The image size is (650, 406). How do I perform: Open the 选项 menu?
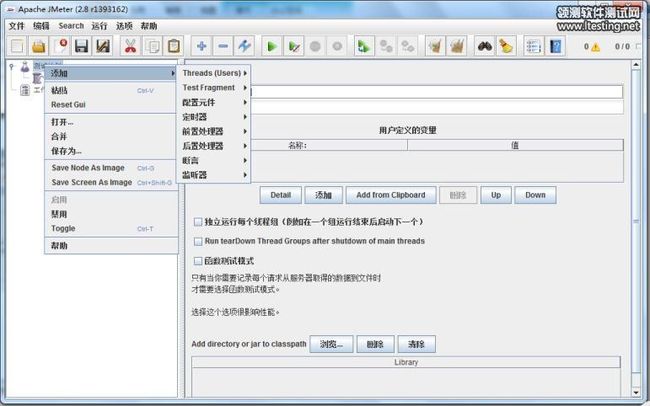pyautogui.click(x=124, y=26)
